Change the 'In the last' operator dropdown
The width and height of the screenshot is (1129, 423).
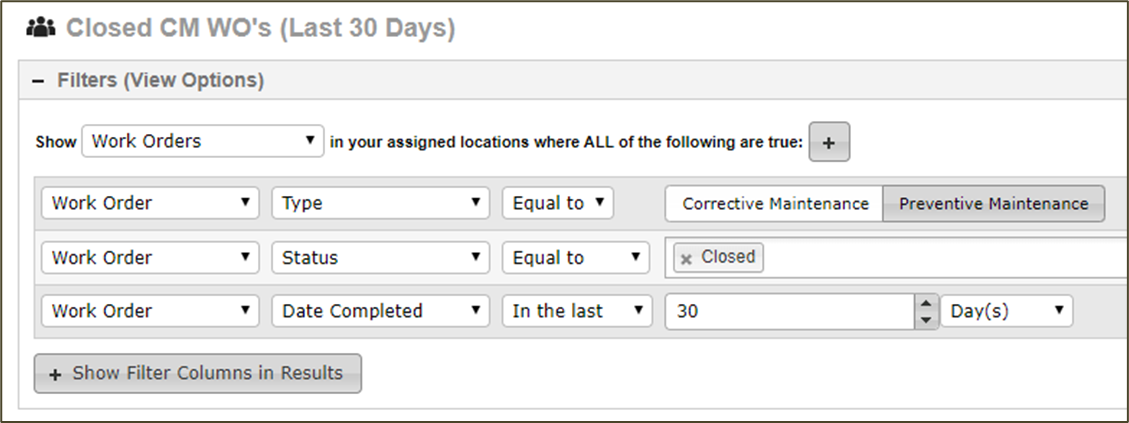coord(577,311)
